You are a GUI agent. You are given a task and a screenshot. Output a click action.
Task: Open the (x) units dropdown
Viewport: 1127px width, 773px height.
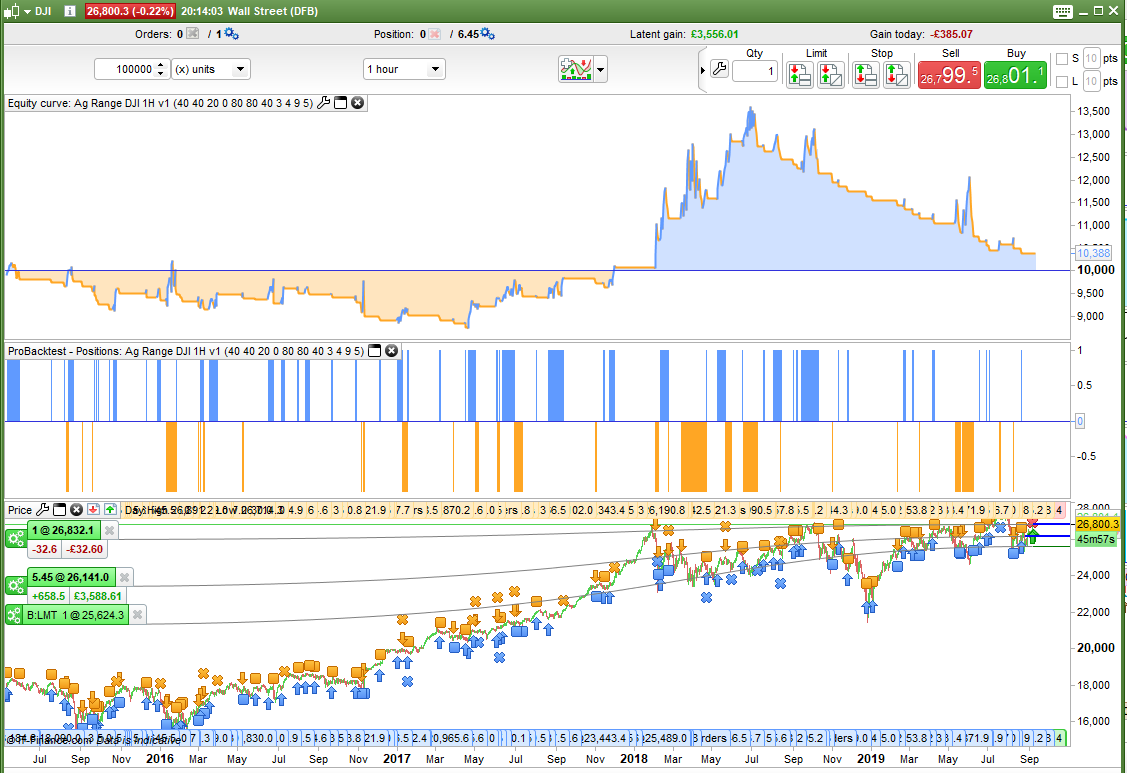click(x=241, y=69)
